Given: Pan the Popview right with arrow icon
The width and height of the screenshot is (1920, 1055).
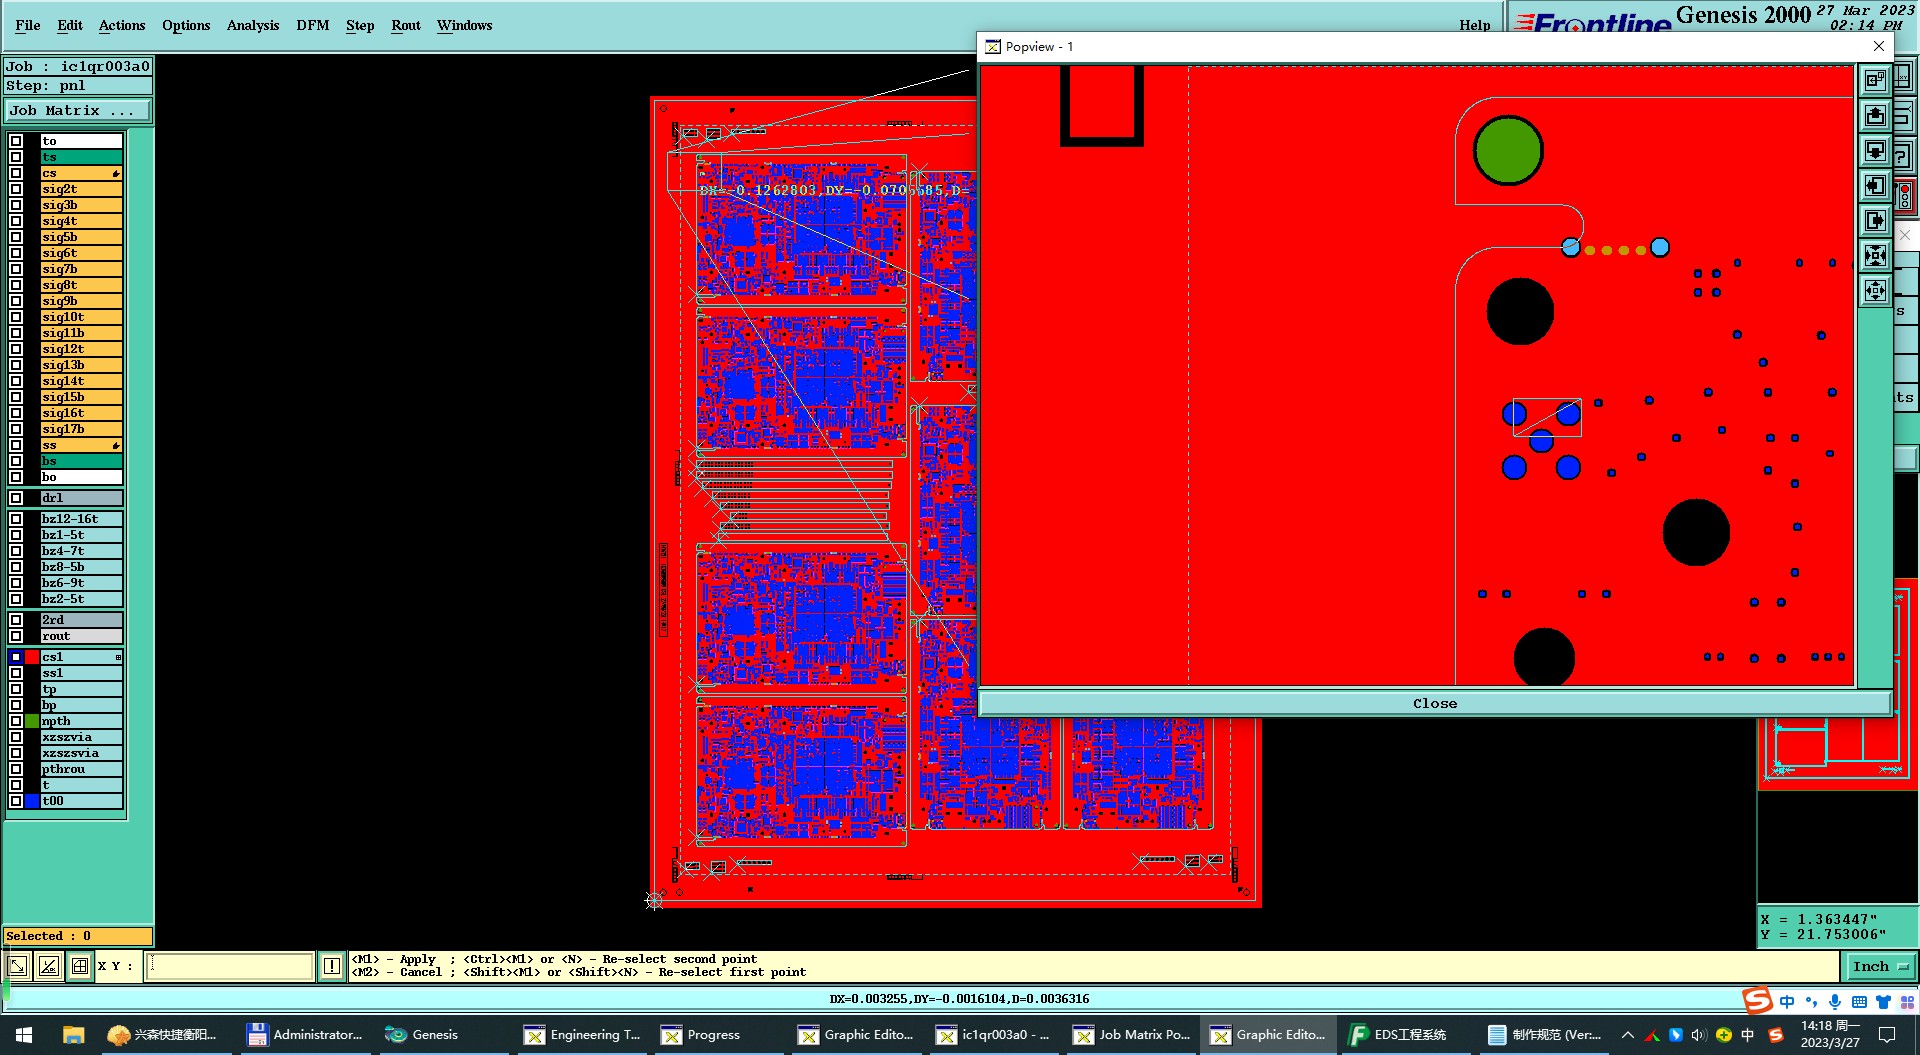Looking at the screenshot, I should [x=1875, y=221].
